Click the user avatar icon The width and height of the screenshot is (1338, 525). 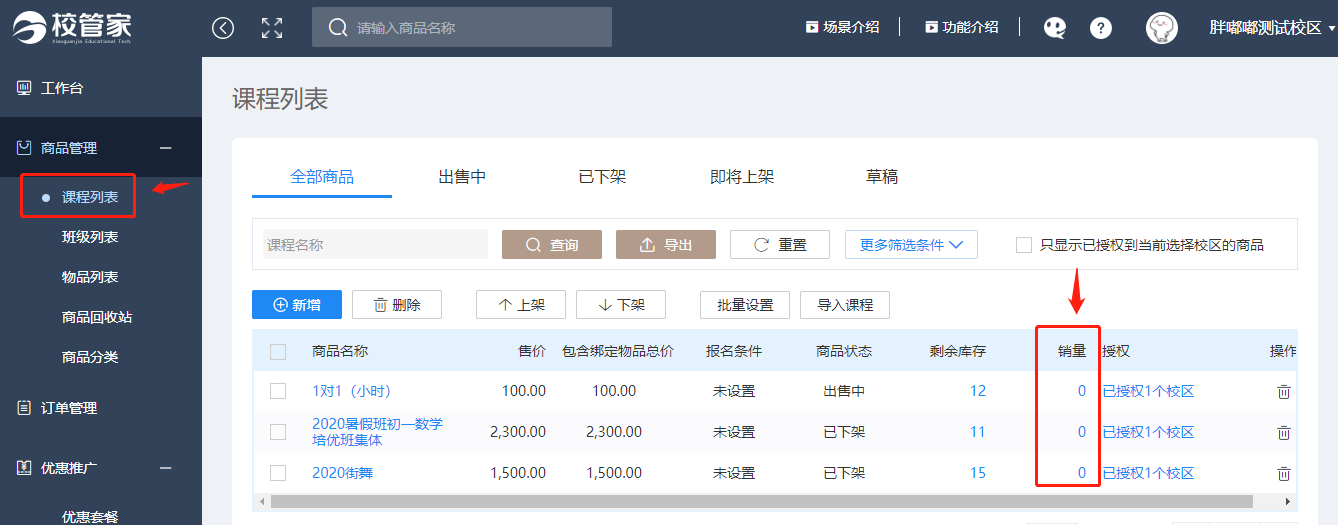(1162, 28)
